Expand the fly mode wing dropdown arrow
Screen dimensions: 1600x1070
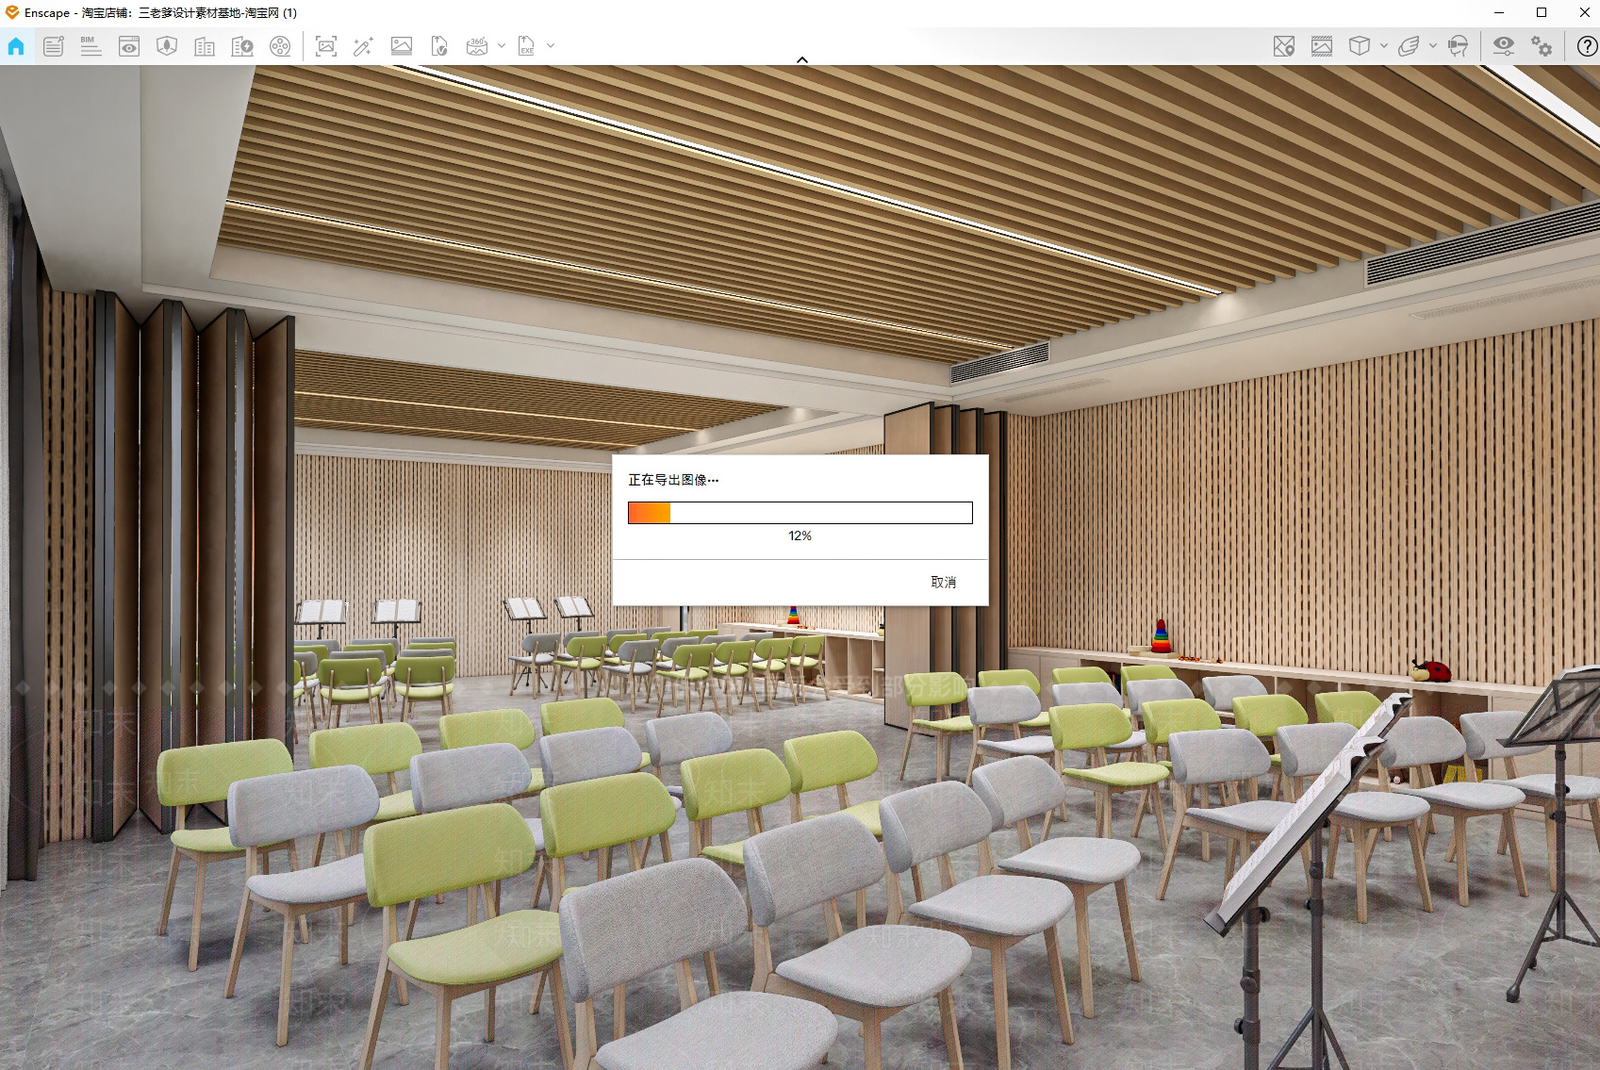pos(1432,46)
